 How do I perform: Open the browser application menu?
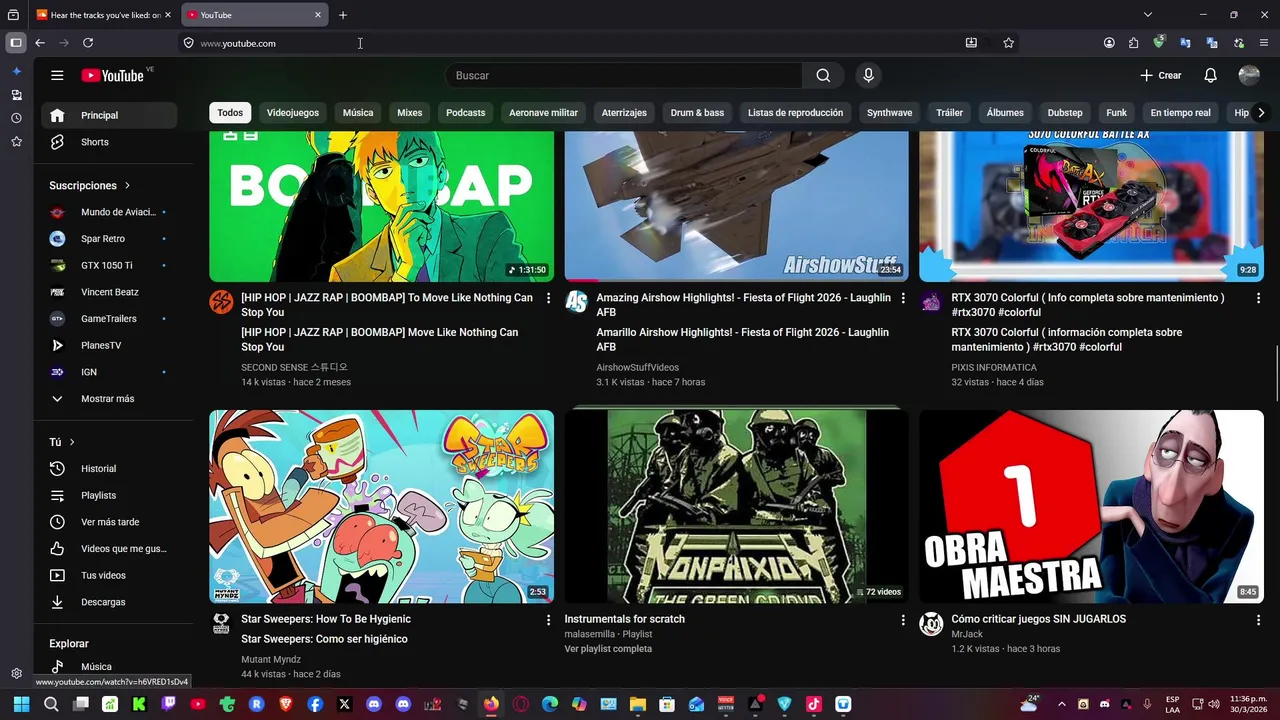point(1264,43)
